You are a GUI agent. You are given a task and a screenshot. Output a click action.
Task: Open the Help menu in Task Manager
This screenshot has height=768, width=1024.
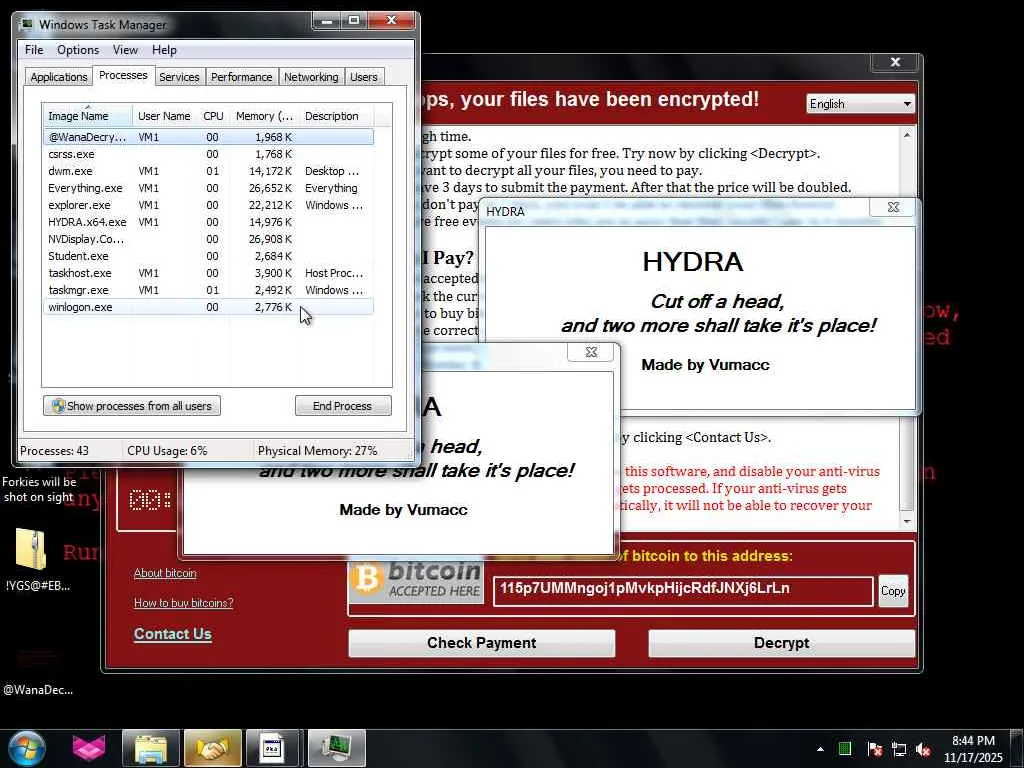click(164, 50)
